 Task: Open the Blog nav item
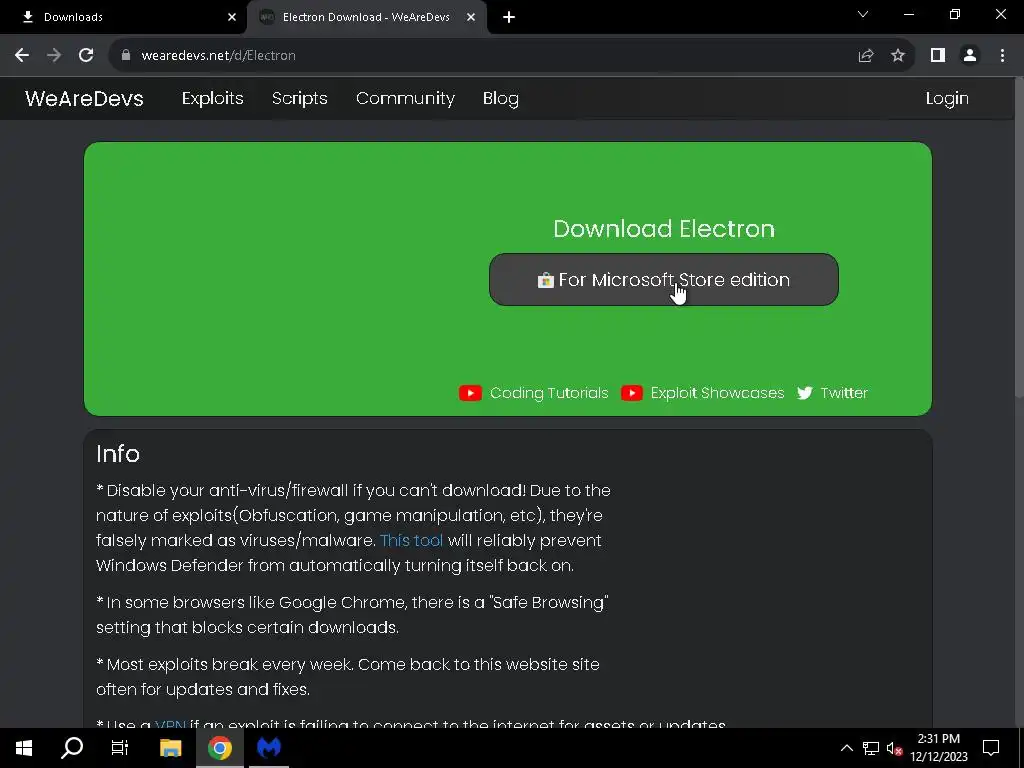[x=501, y=99]
